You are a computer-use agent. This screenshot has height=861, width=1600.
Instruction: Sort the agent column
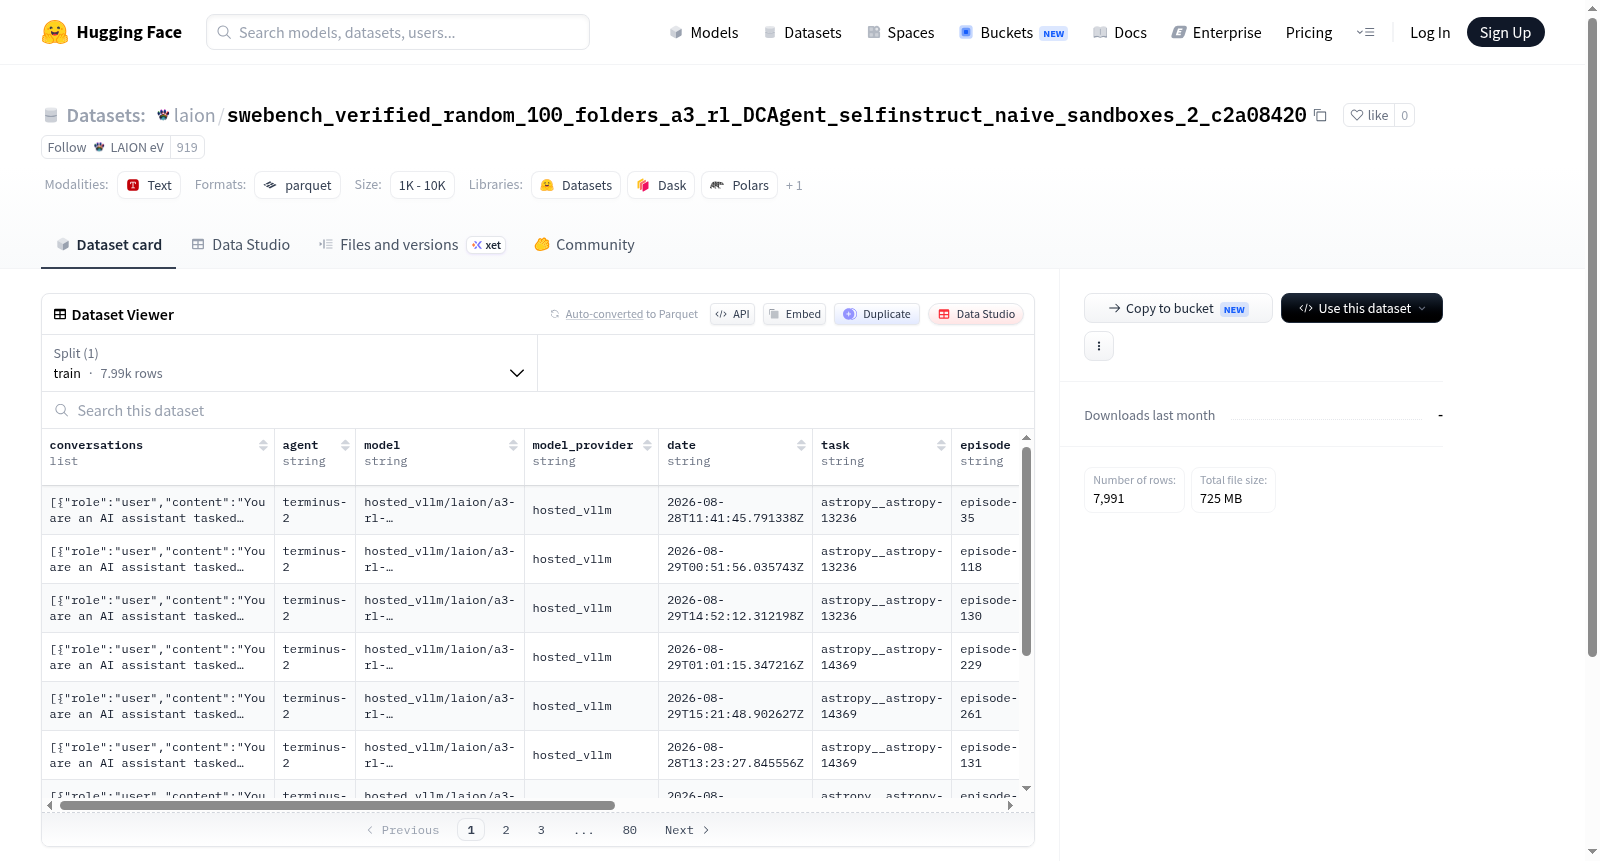click(345, 445)
